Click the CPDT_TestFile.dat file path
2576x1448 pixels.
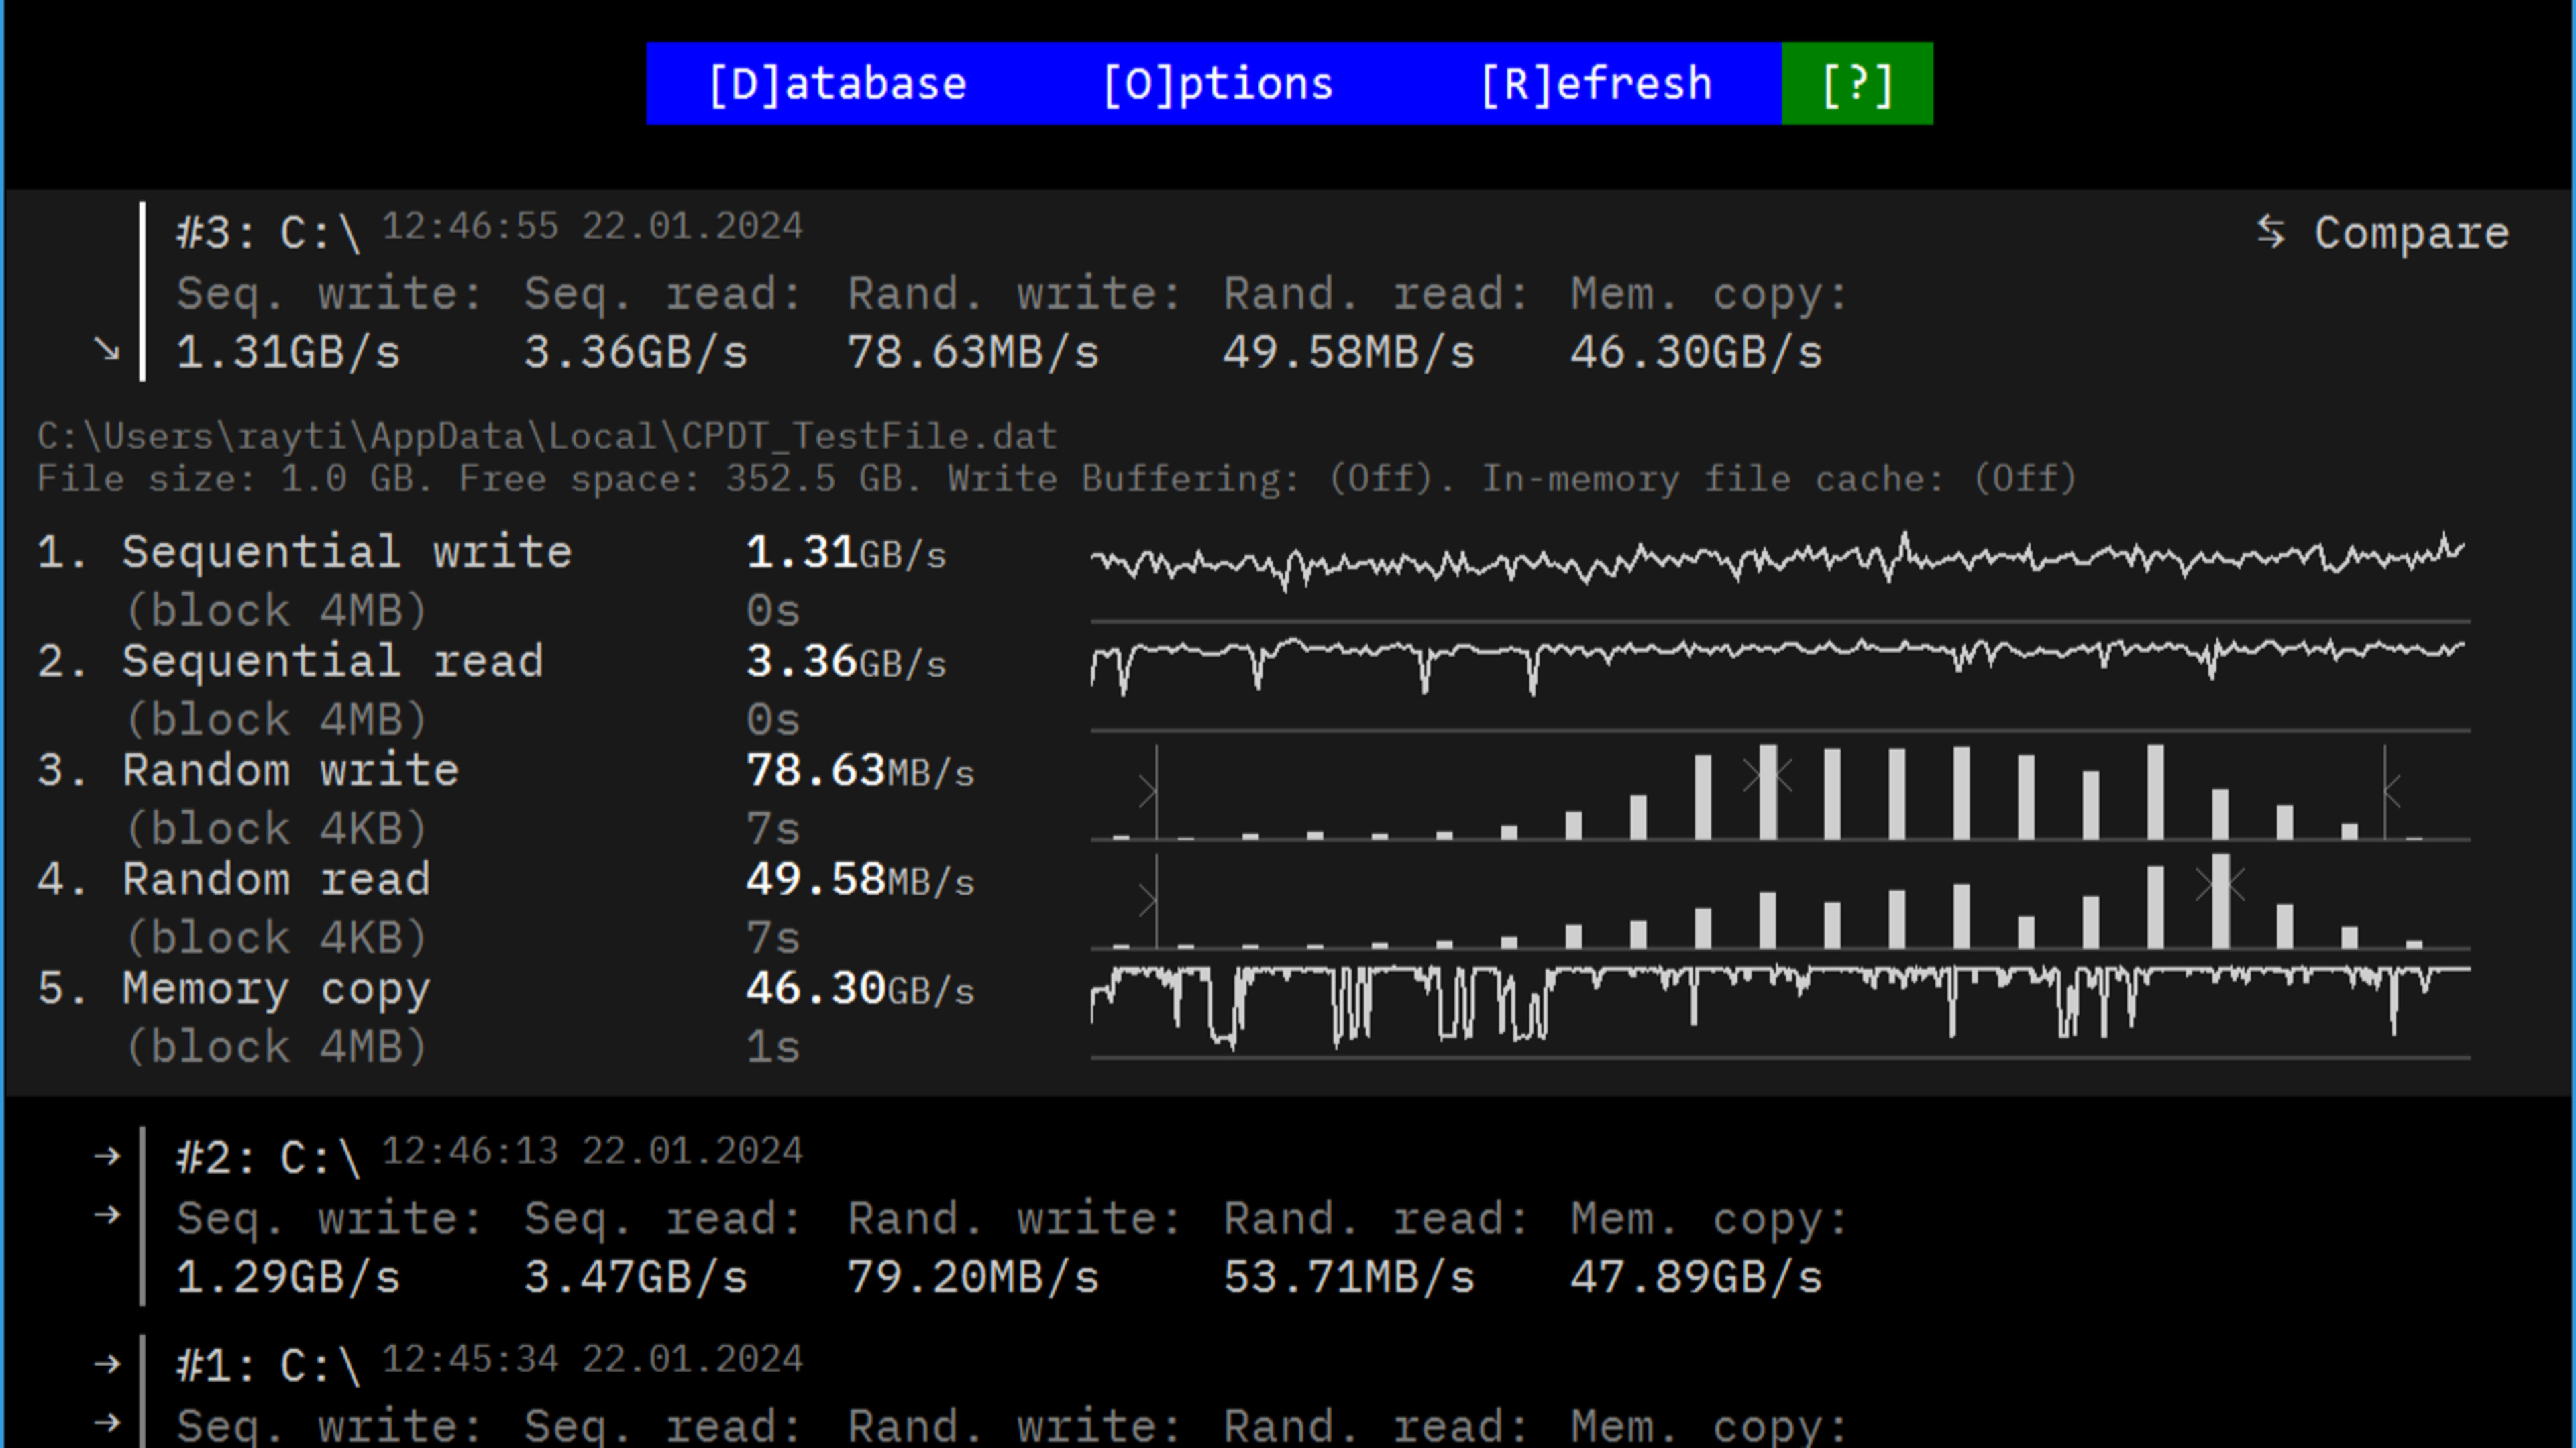pyautogui.click(x=546, y=437)
